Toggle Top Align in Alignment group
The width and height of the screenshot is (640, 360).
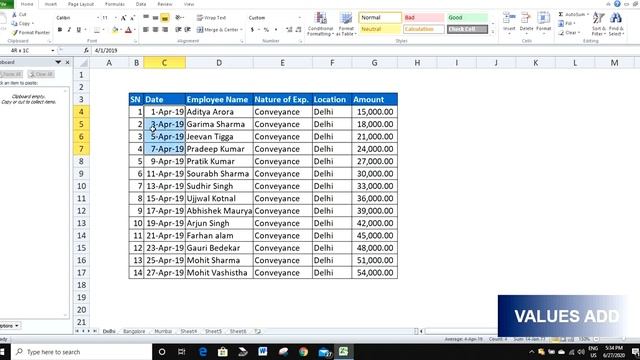[x=146, y=18]
